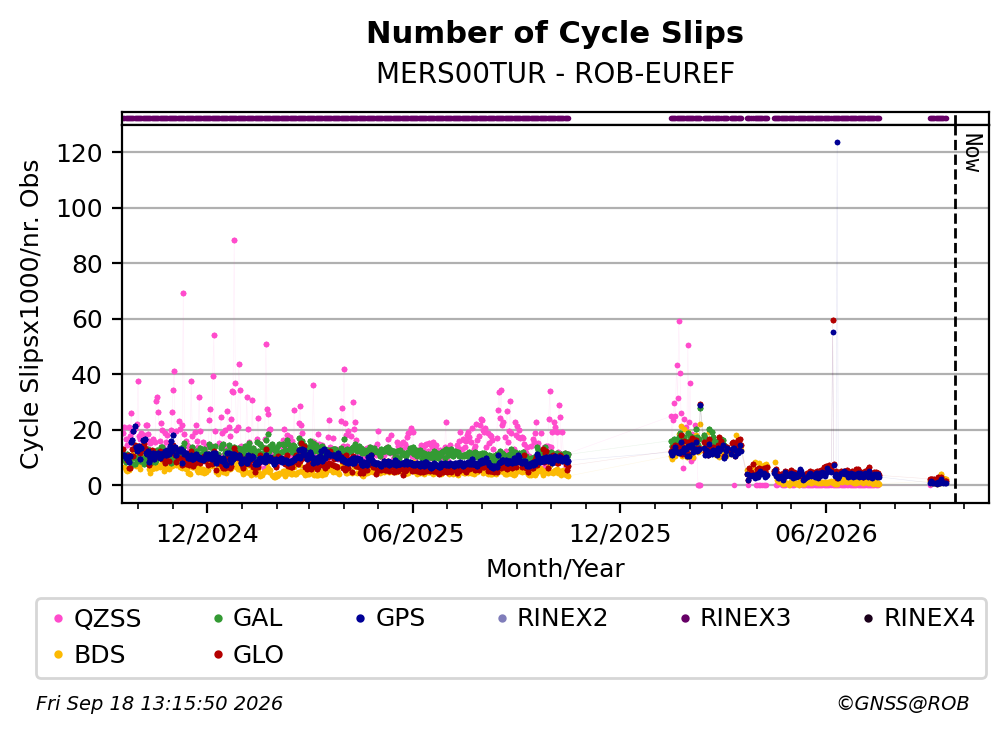Click the dashed Now marker line
Image resolution: width=1008 pixels, height=734 pixels.
[955, 309]
